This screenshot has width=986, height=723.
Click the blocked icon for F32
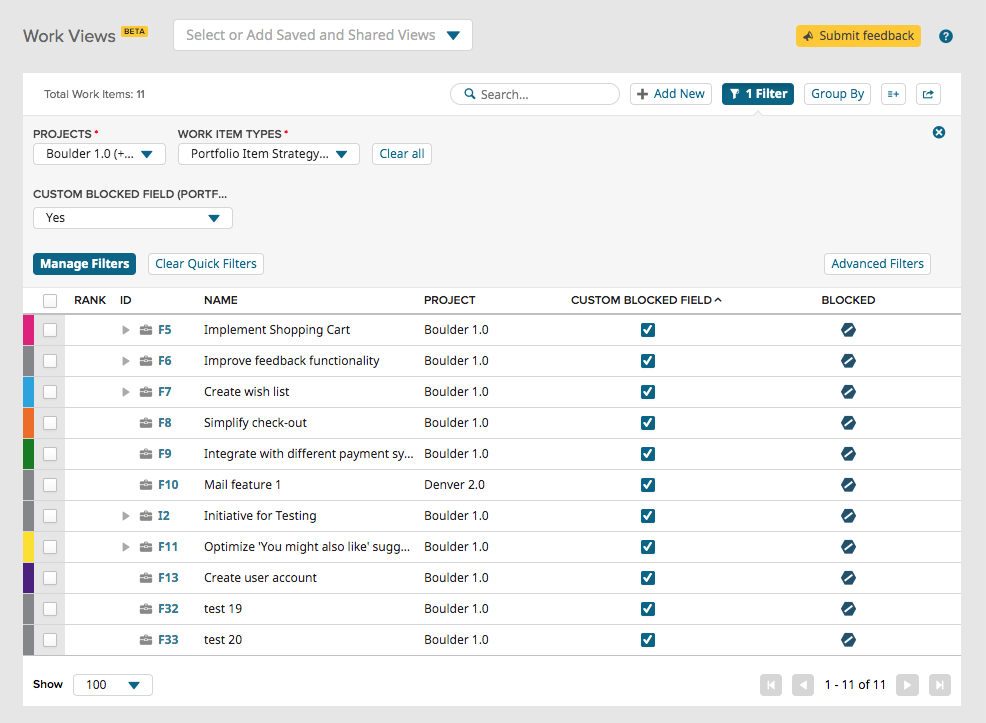pos(848,609)
